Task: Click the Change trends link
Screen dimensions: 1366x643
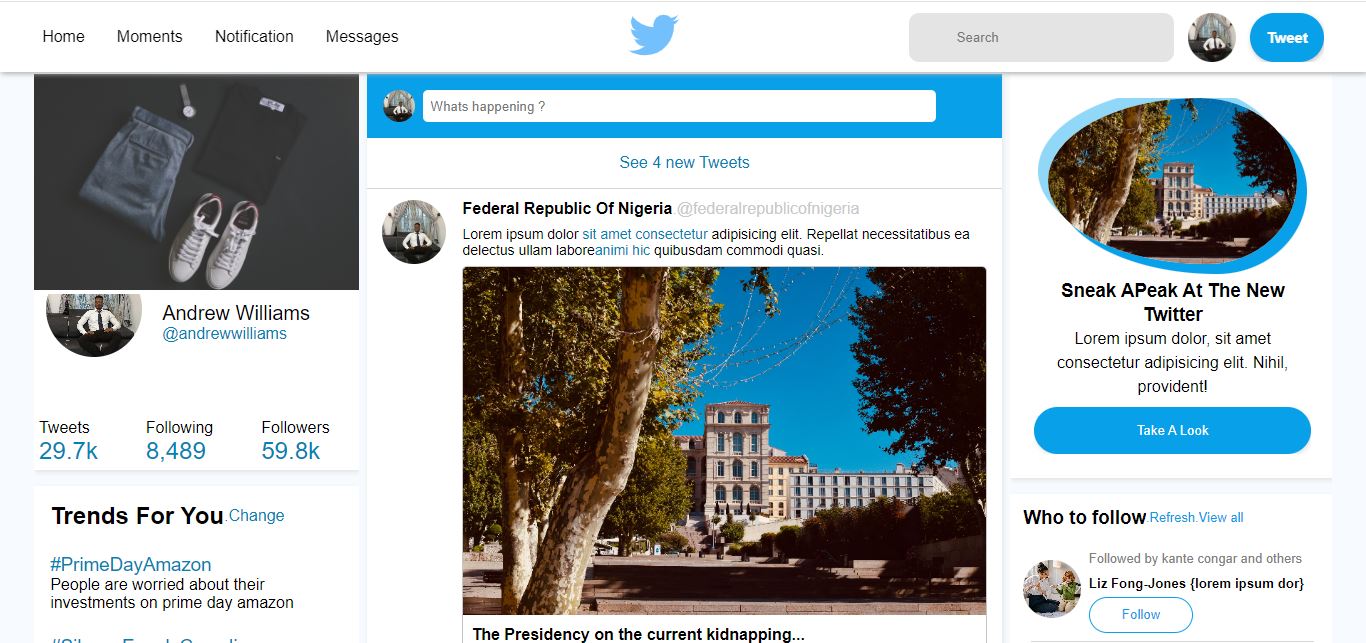Action: coord(257,516)
